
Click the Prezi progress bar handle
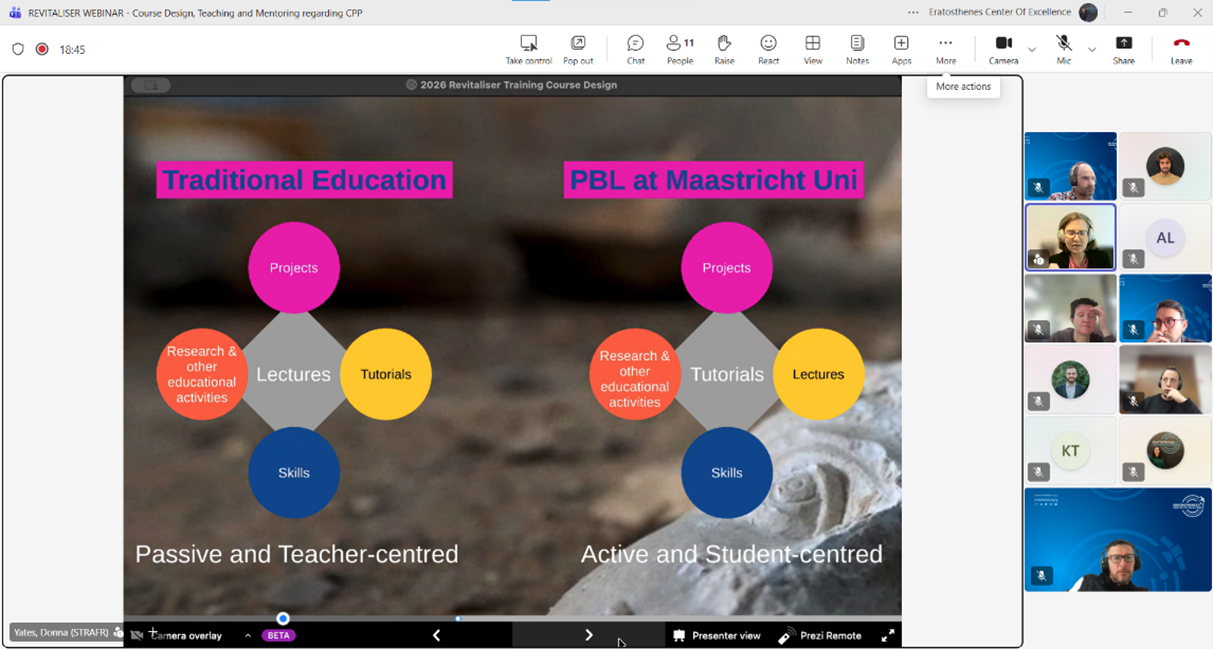(283, 619)
